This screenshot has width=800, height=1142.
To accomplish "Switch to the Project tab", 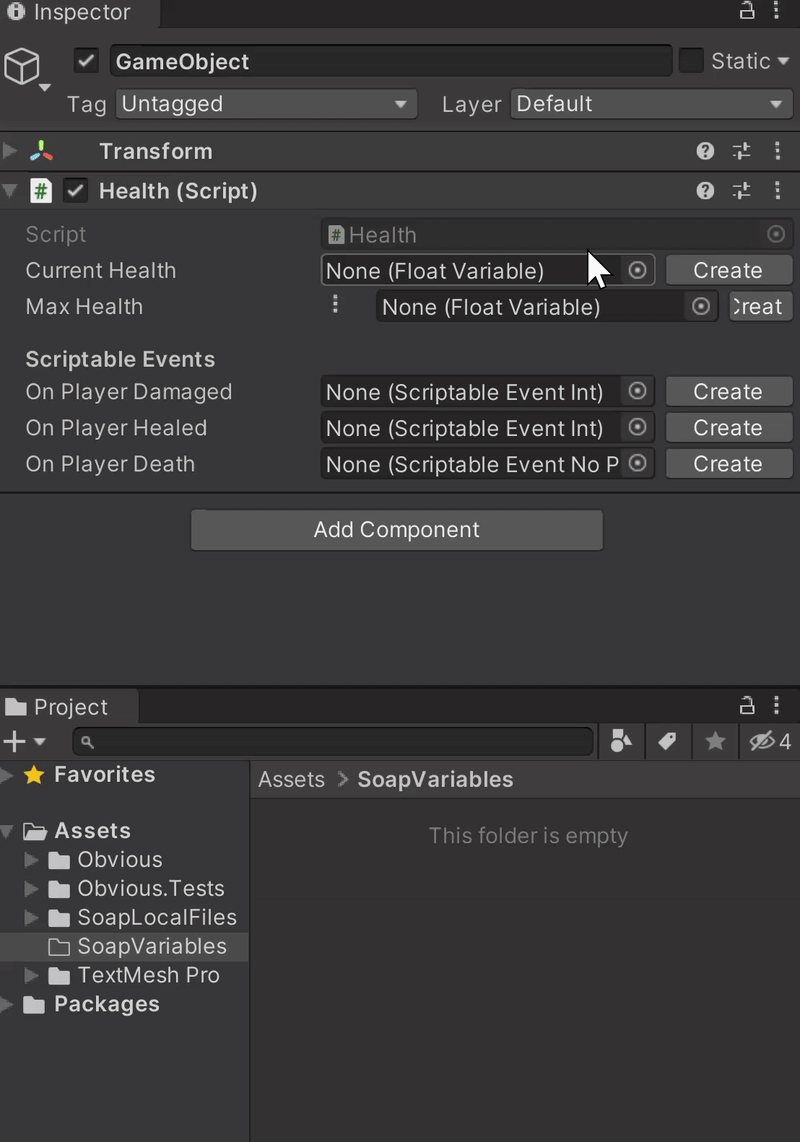I will click(x=69, y=707).
